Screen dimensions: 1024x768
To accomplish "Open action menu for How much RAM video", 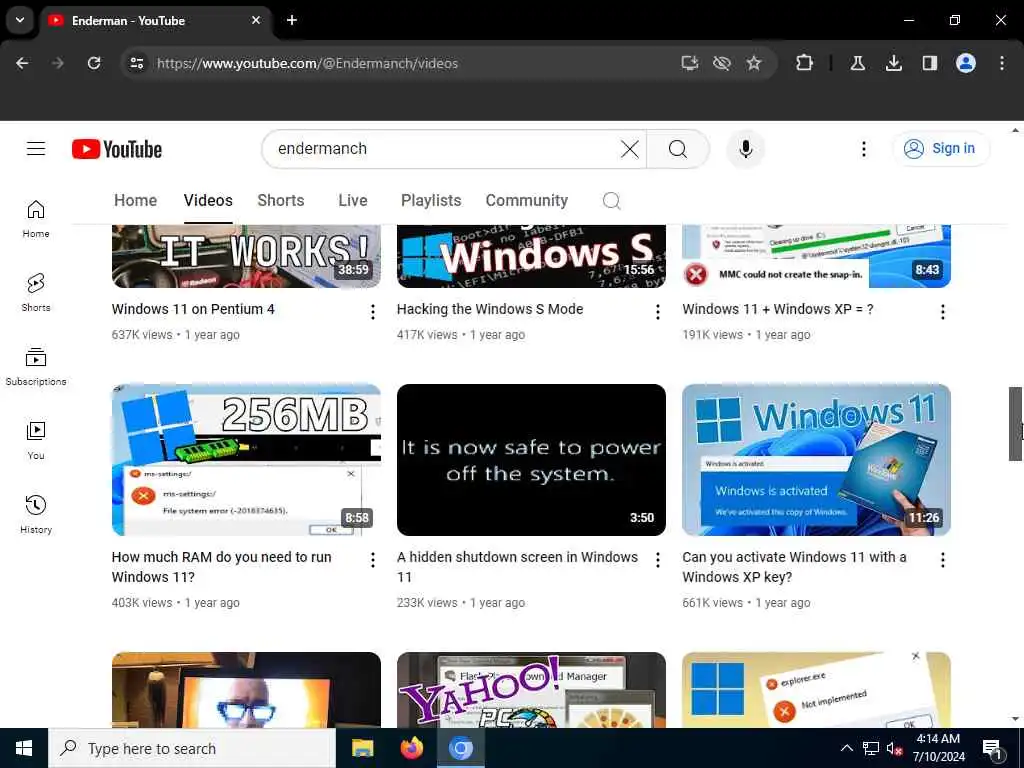I will [373, 560].
